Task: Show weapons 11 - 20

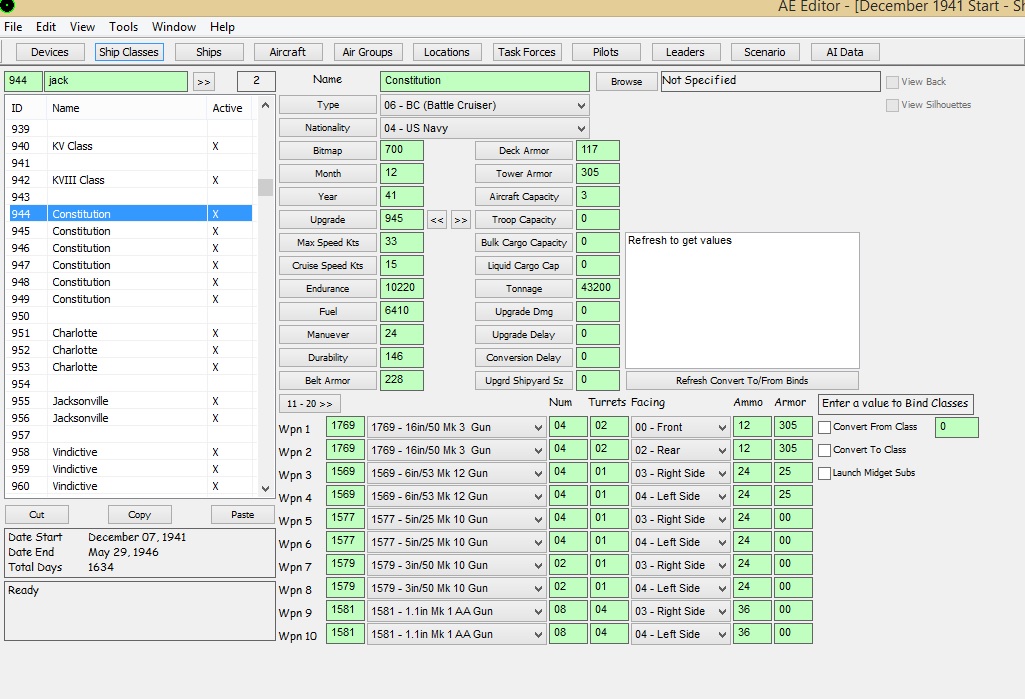Action: (310, 404)
